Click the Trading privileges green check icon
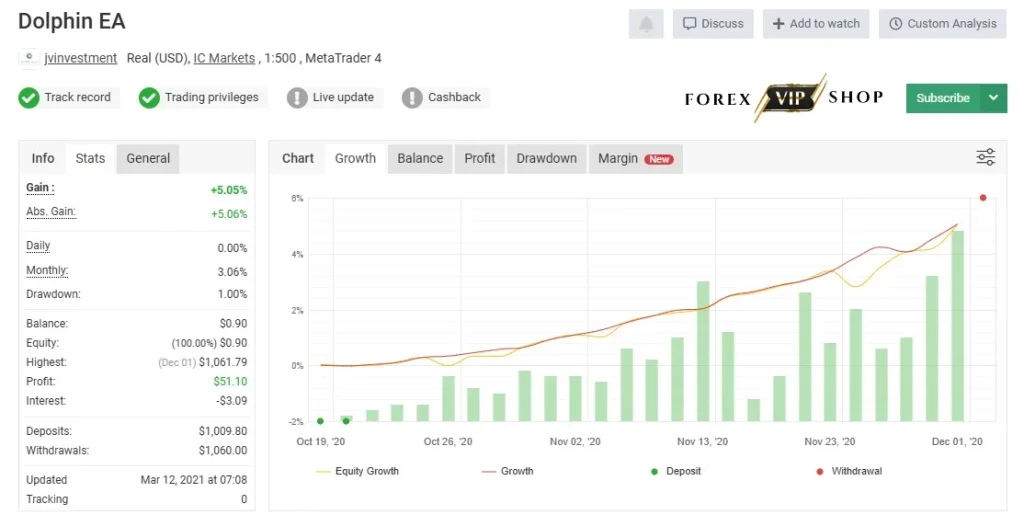 [x=149, y=98]
